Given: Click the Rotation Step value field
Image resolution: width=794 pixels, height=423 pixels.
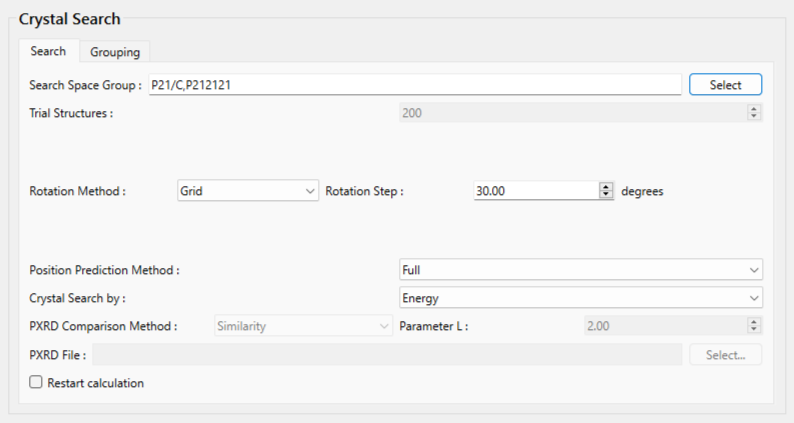Looking at the screenshot, I should point(535,191).
